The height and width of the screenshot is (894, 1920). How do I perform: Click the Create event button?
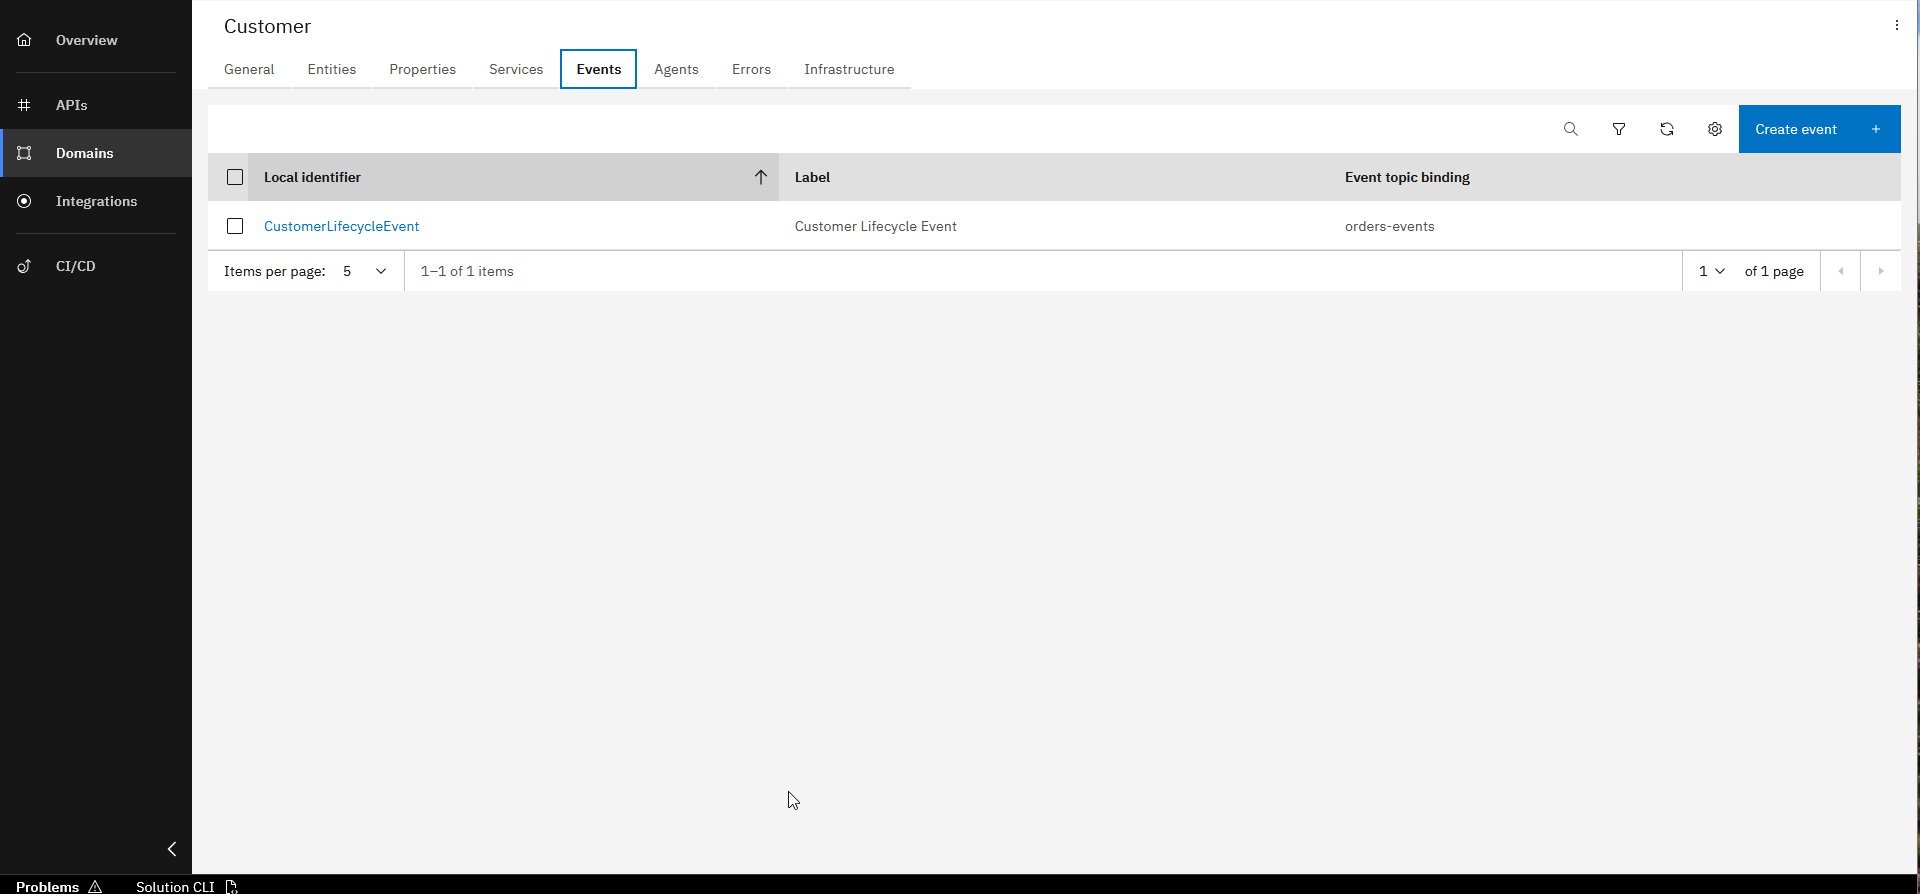point(1818,129)
